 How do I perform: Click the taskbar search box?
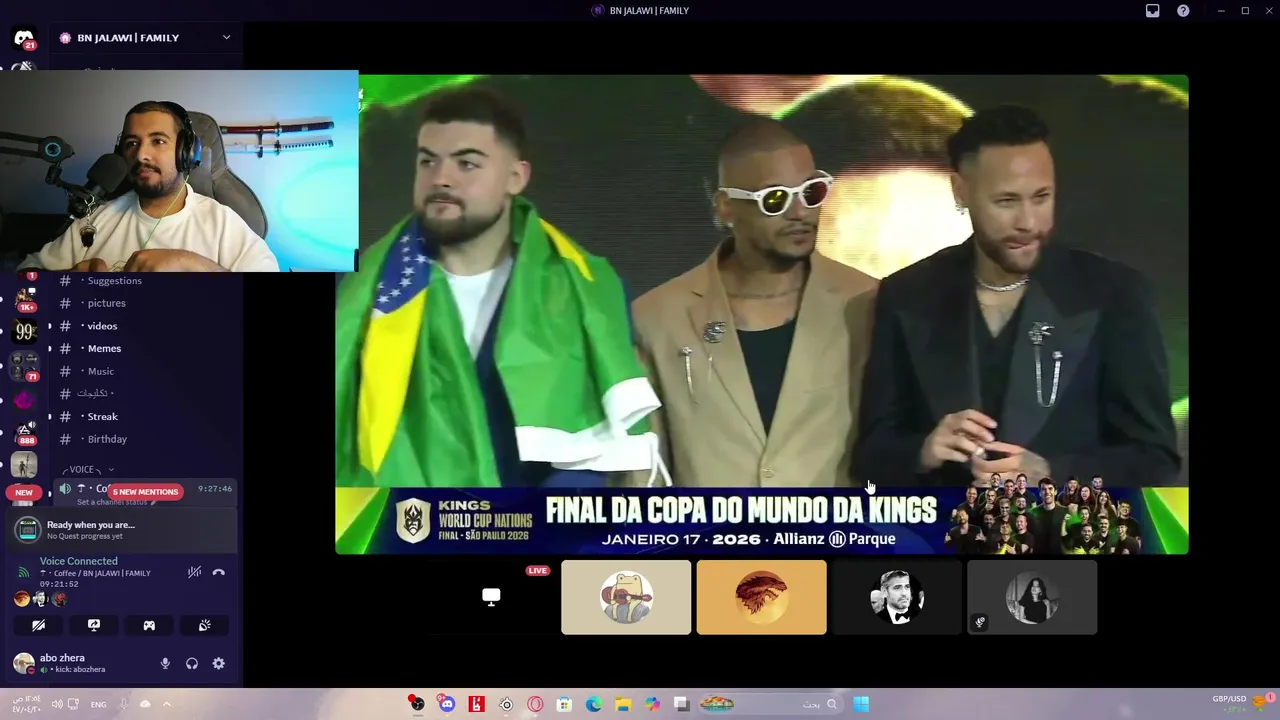point(770,704)
